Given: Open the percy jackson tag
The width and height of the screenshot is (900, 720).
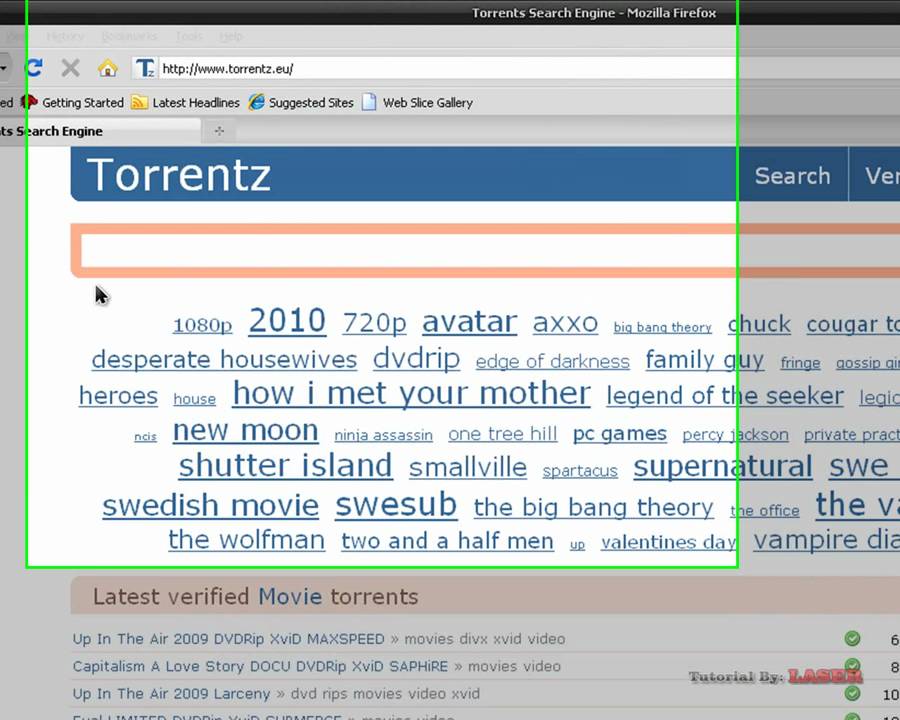Looking at the screenshot, I should [735, 435].
